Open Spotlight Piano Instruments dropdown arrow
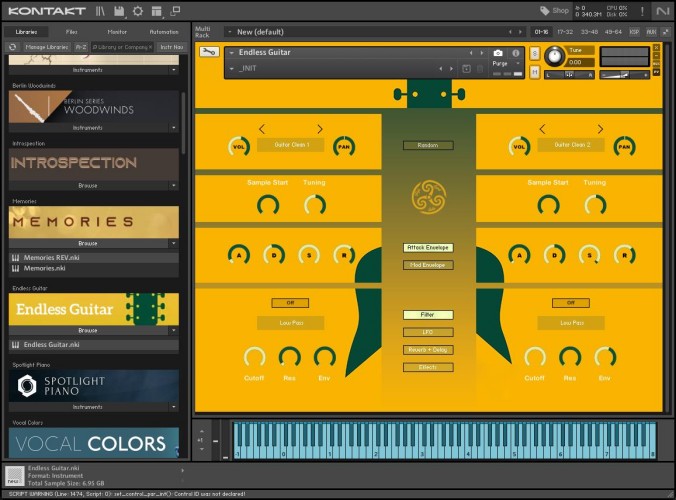676x500 pixels. [x=174, y=406]
